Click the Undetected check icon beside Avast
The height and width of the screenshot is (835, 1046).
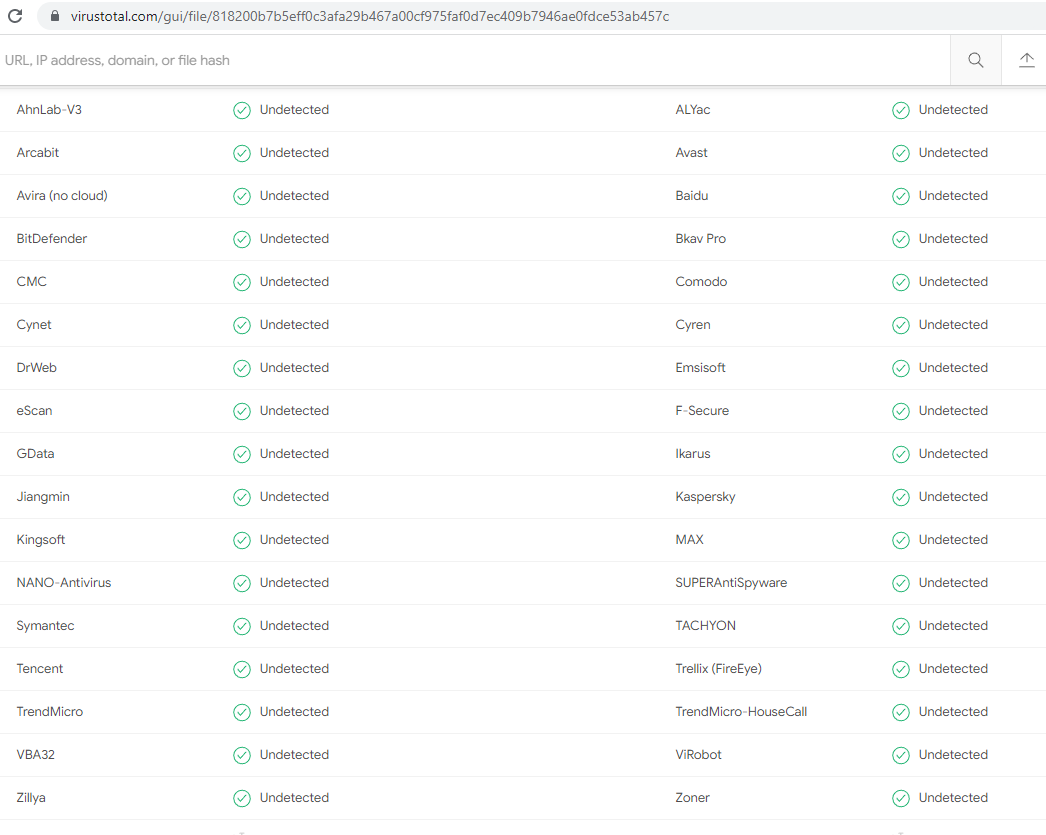pyautogui.click(x=900, y=153)
